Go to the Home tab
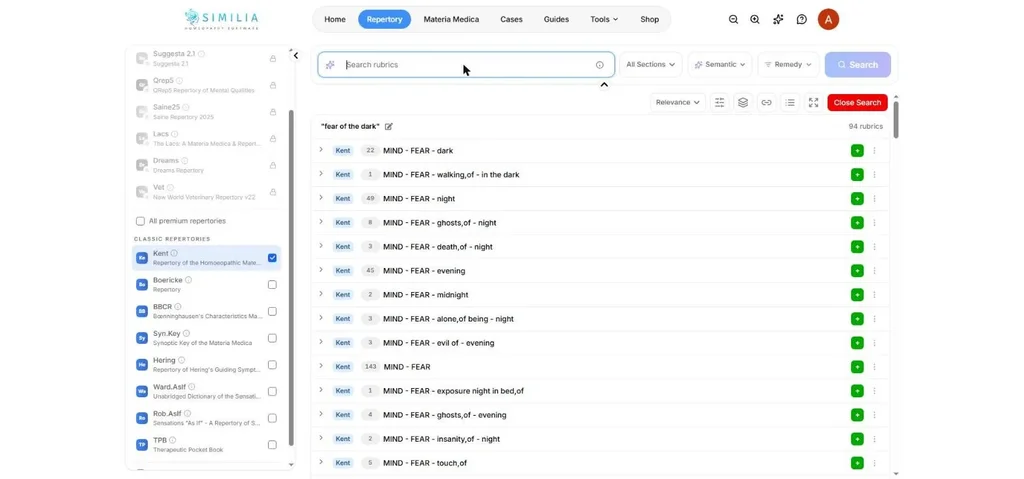This screenshot has width=1024, height=479. coord(335,20)
